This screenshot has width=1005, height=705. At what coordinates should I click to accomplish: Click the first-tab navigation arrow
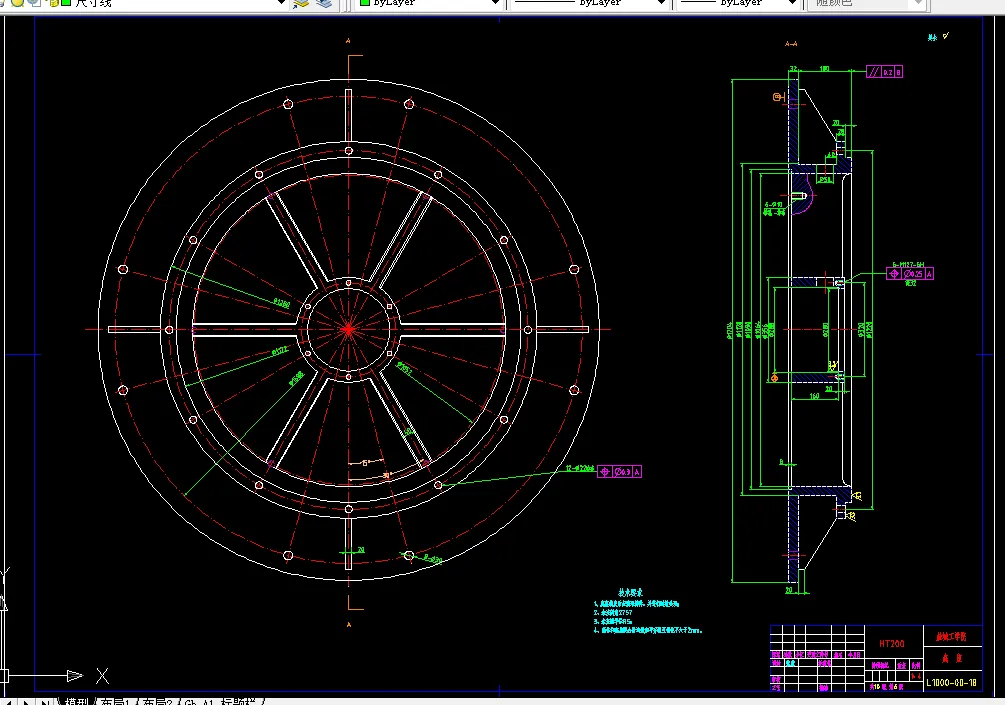8,702
